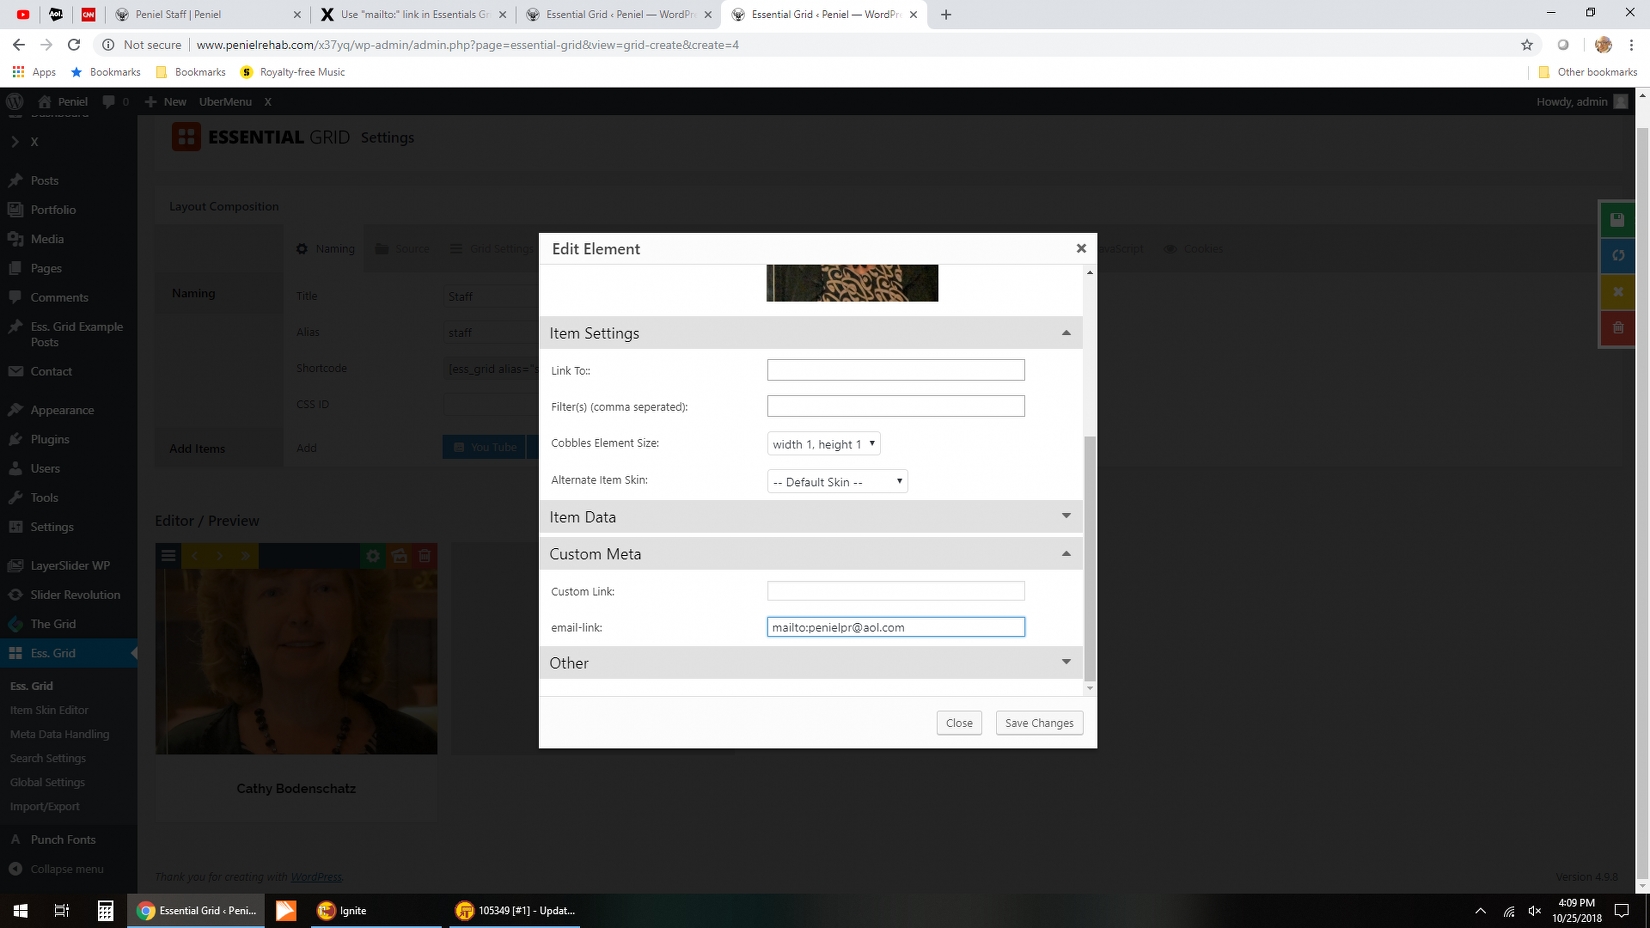Open Alternate Item Skin dropdown
This screenshot has height=928, width=1650.
tap(837, 482)
